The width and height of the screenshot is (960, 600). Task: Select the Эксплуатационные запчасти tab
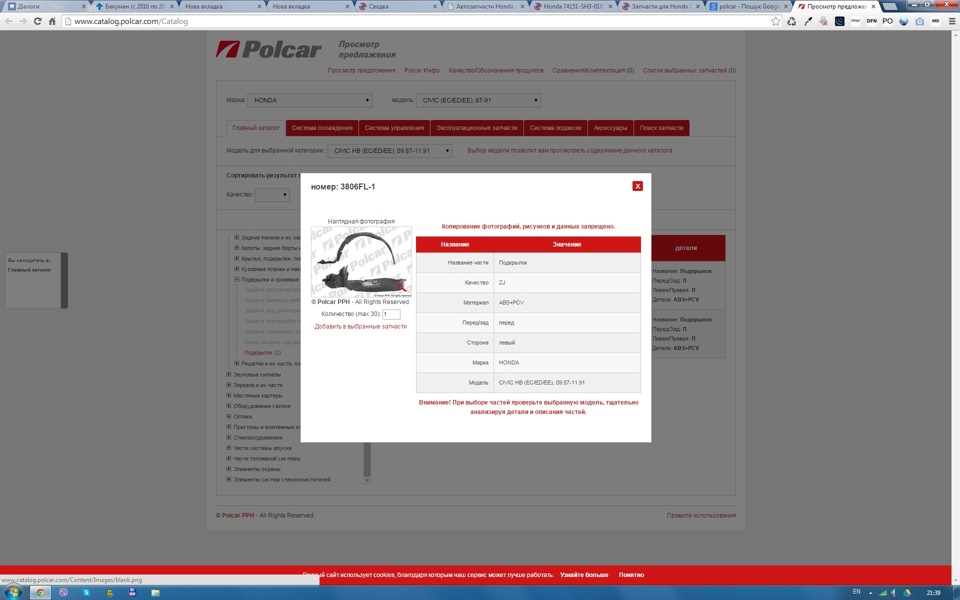[476, 128]
